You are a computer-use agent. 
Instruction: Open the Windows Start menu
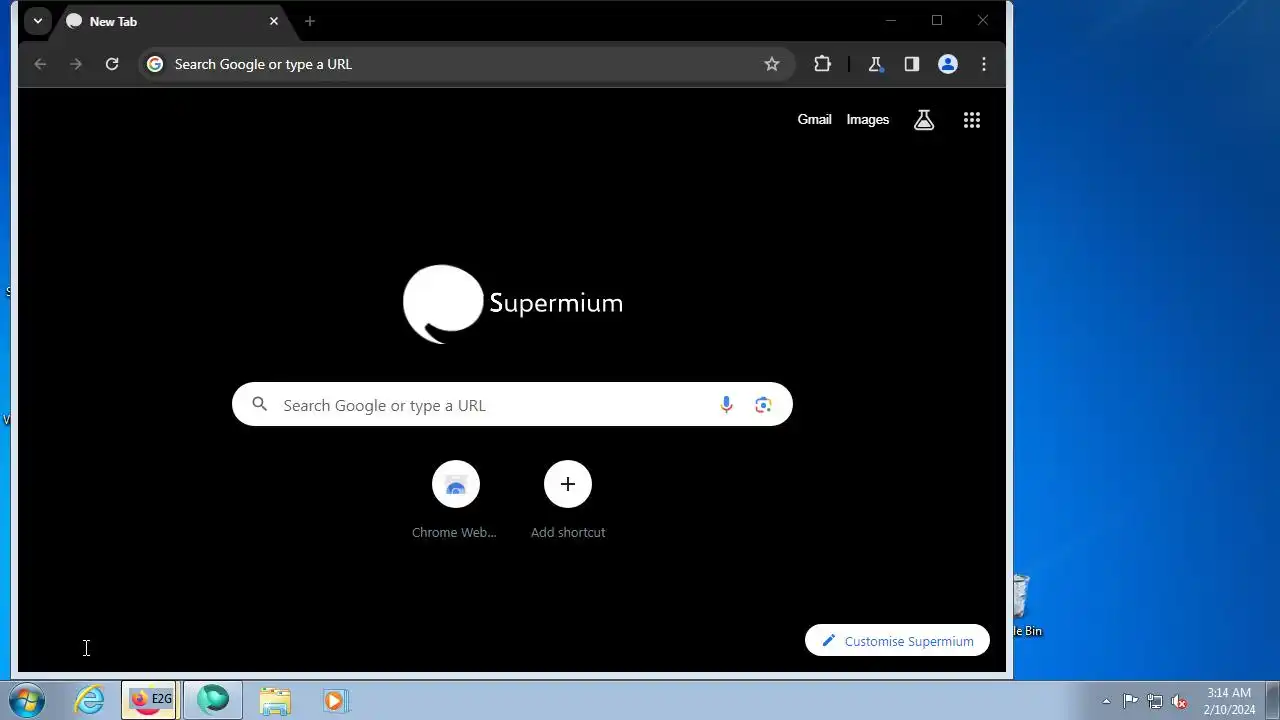(27, 700)
